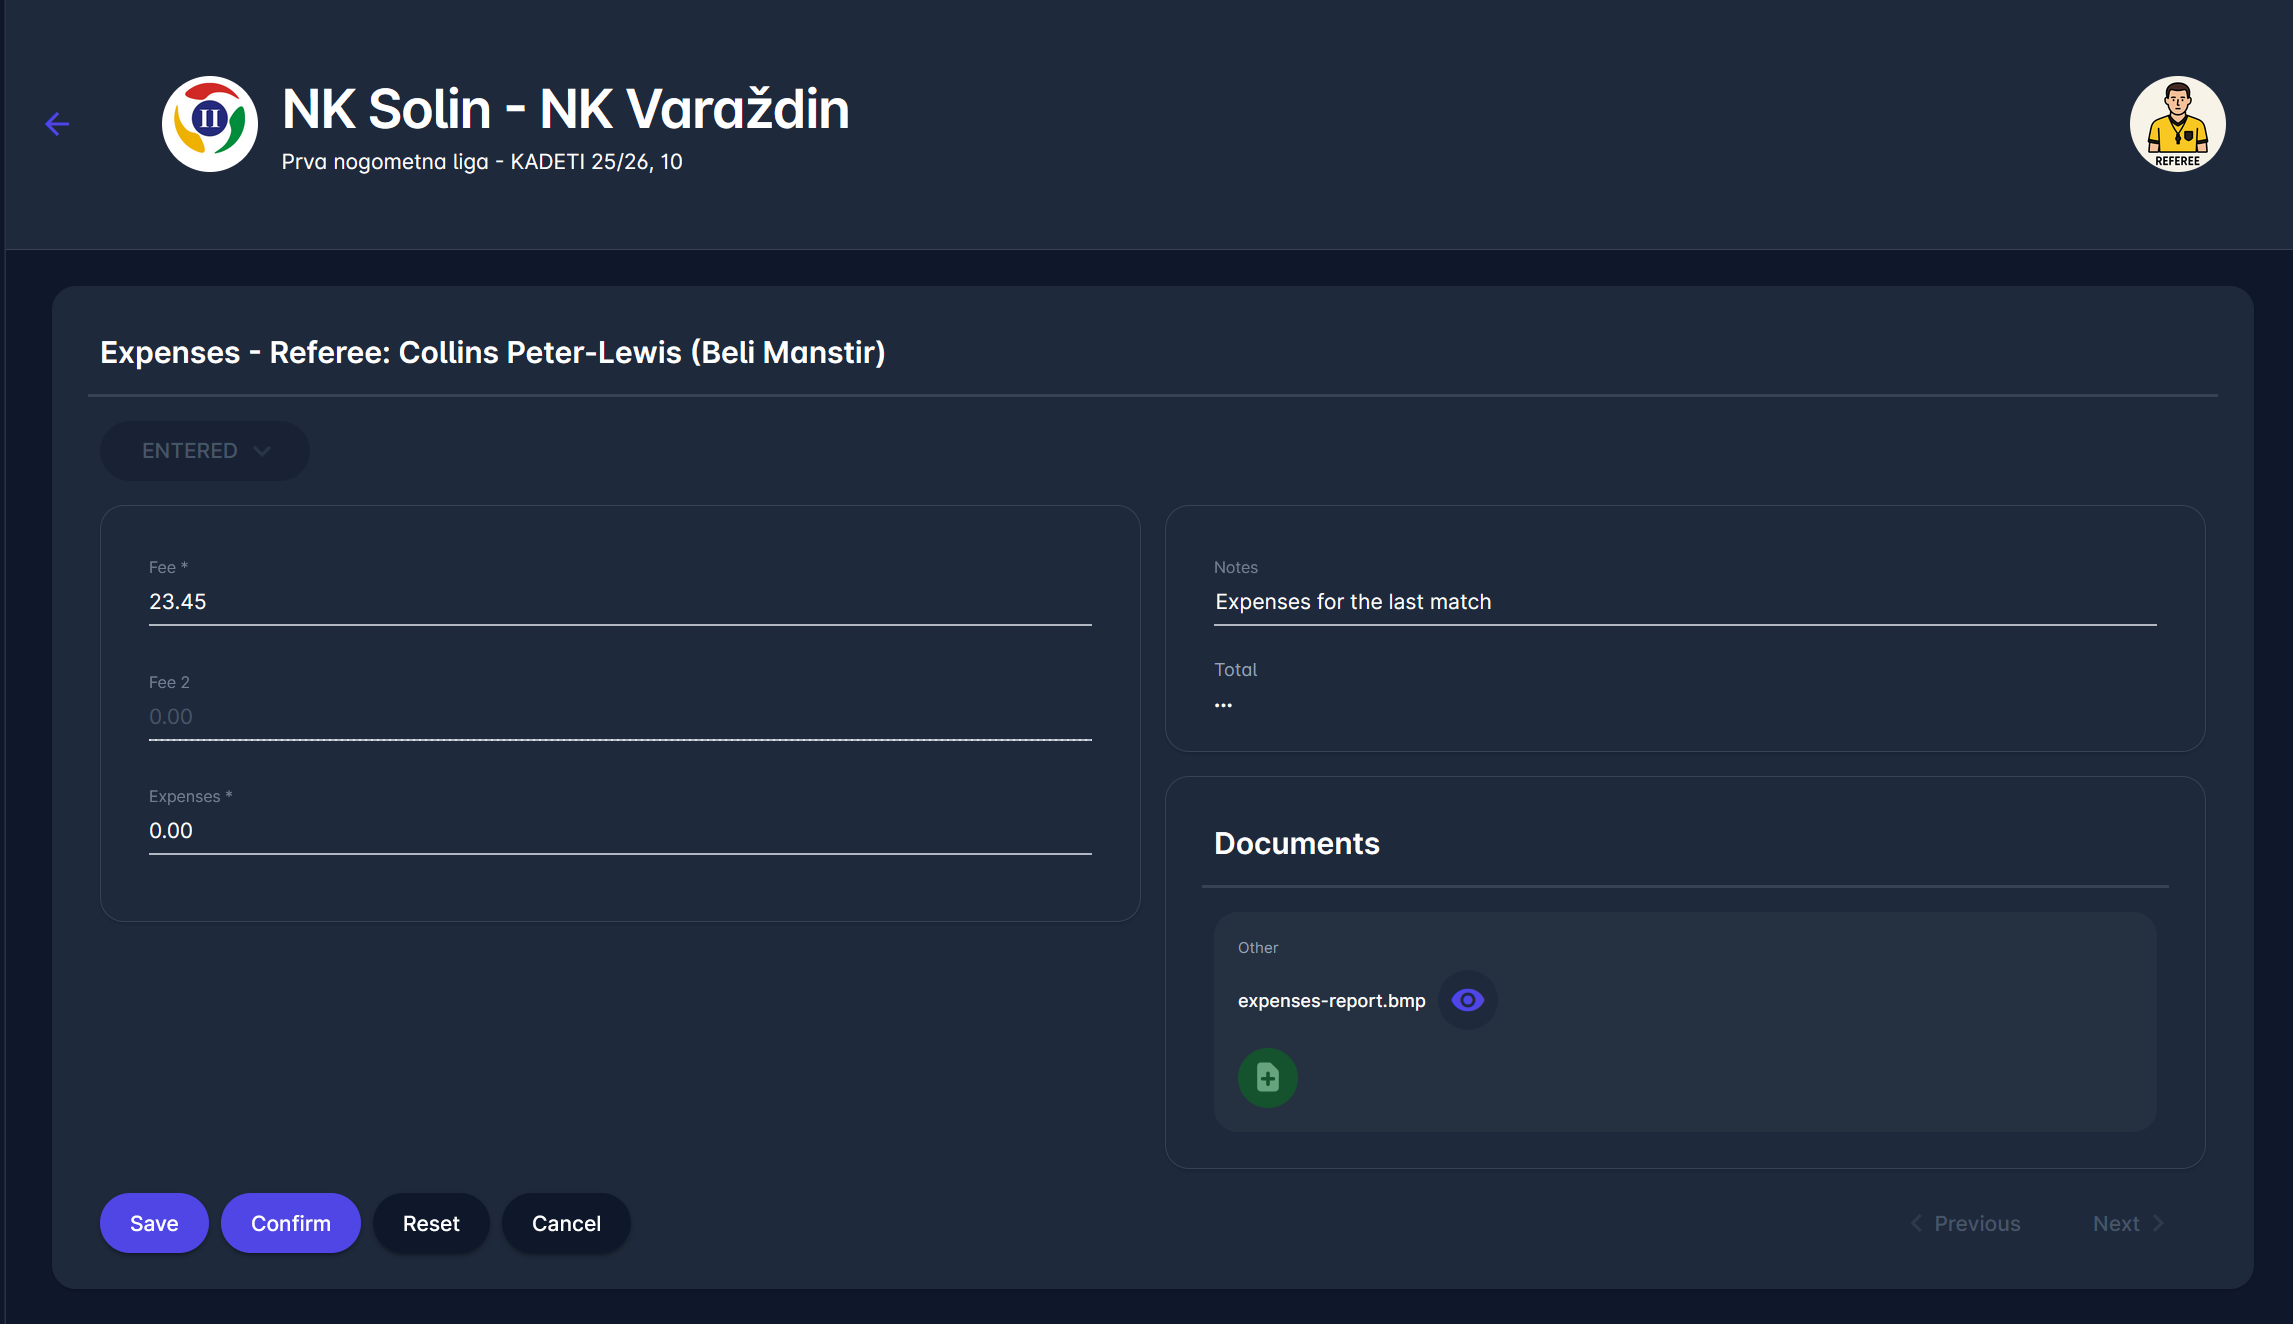Add a new document with green icon
Screen dimensions: 2293x1324
[1267, 1078]
